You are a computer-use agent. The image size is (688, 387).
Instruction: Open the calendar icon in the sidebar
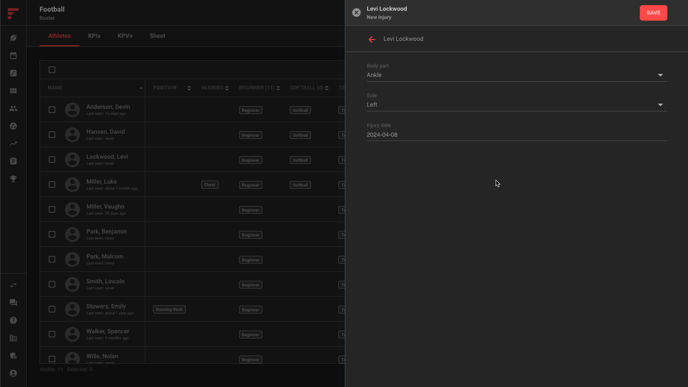point(13,56)
